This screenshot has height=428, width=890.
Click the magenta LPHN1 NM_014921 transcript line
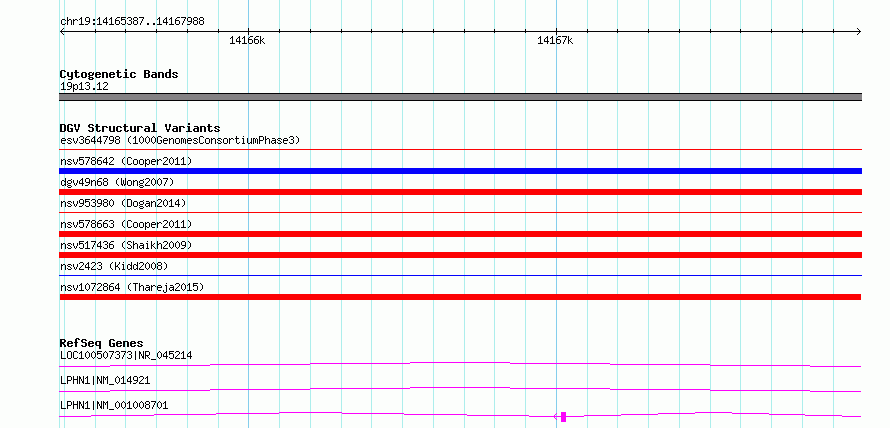[460, 389]
